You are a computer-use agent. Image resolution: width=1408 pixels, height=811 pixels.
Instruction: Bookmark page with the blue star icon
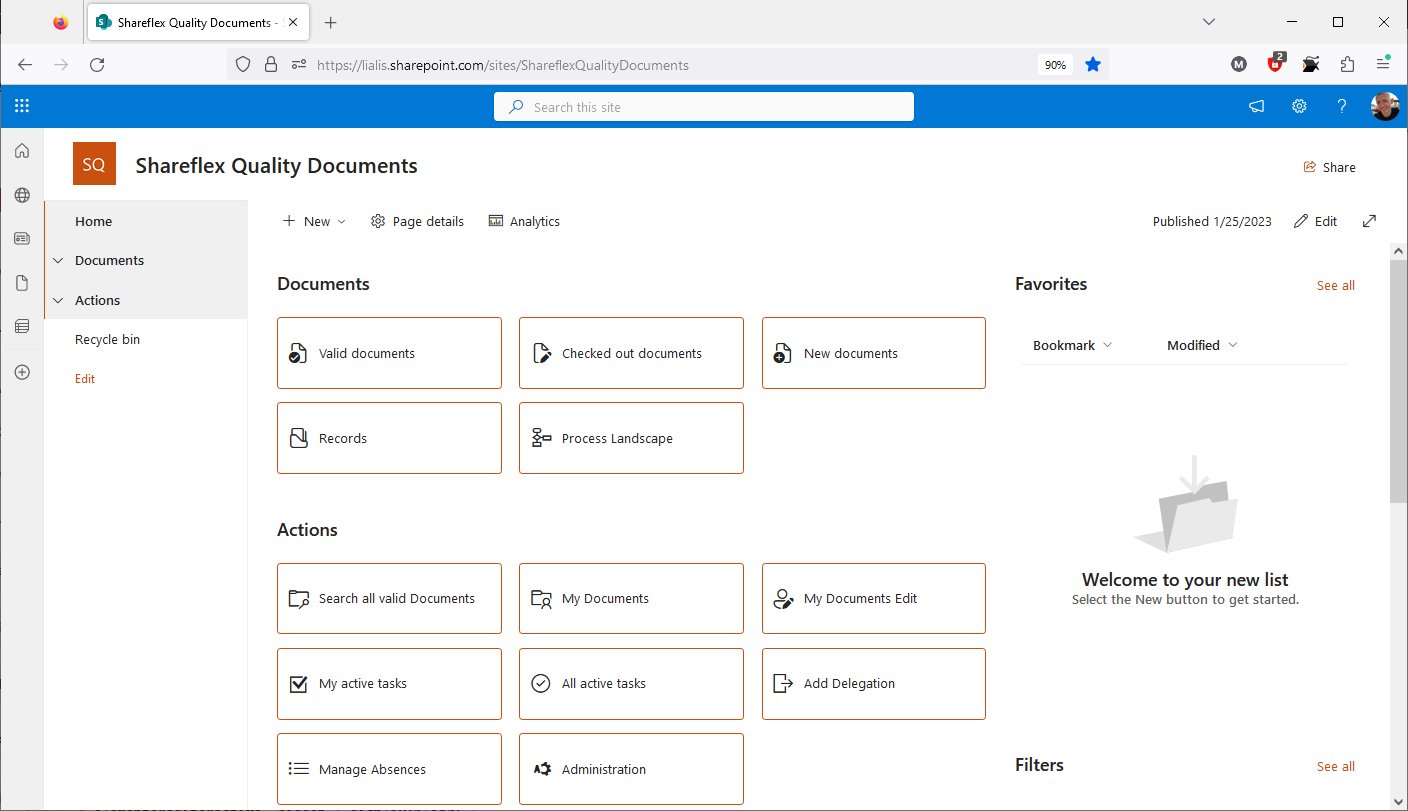[x=1093, y=65]
